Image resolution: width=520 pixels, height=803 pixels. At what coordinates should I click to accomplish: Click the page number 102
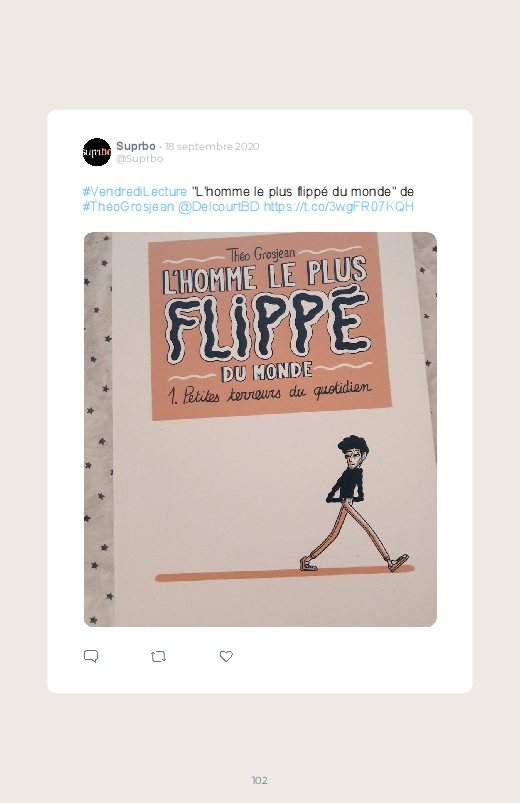point(260,780)
